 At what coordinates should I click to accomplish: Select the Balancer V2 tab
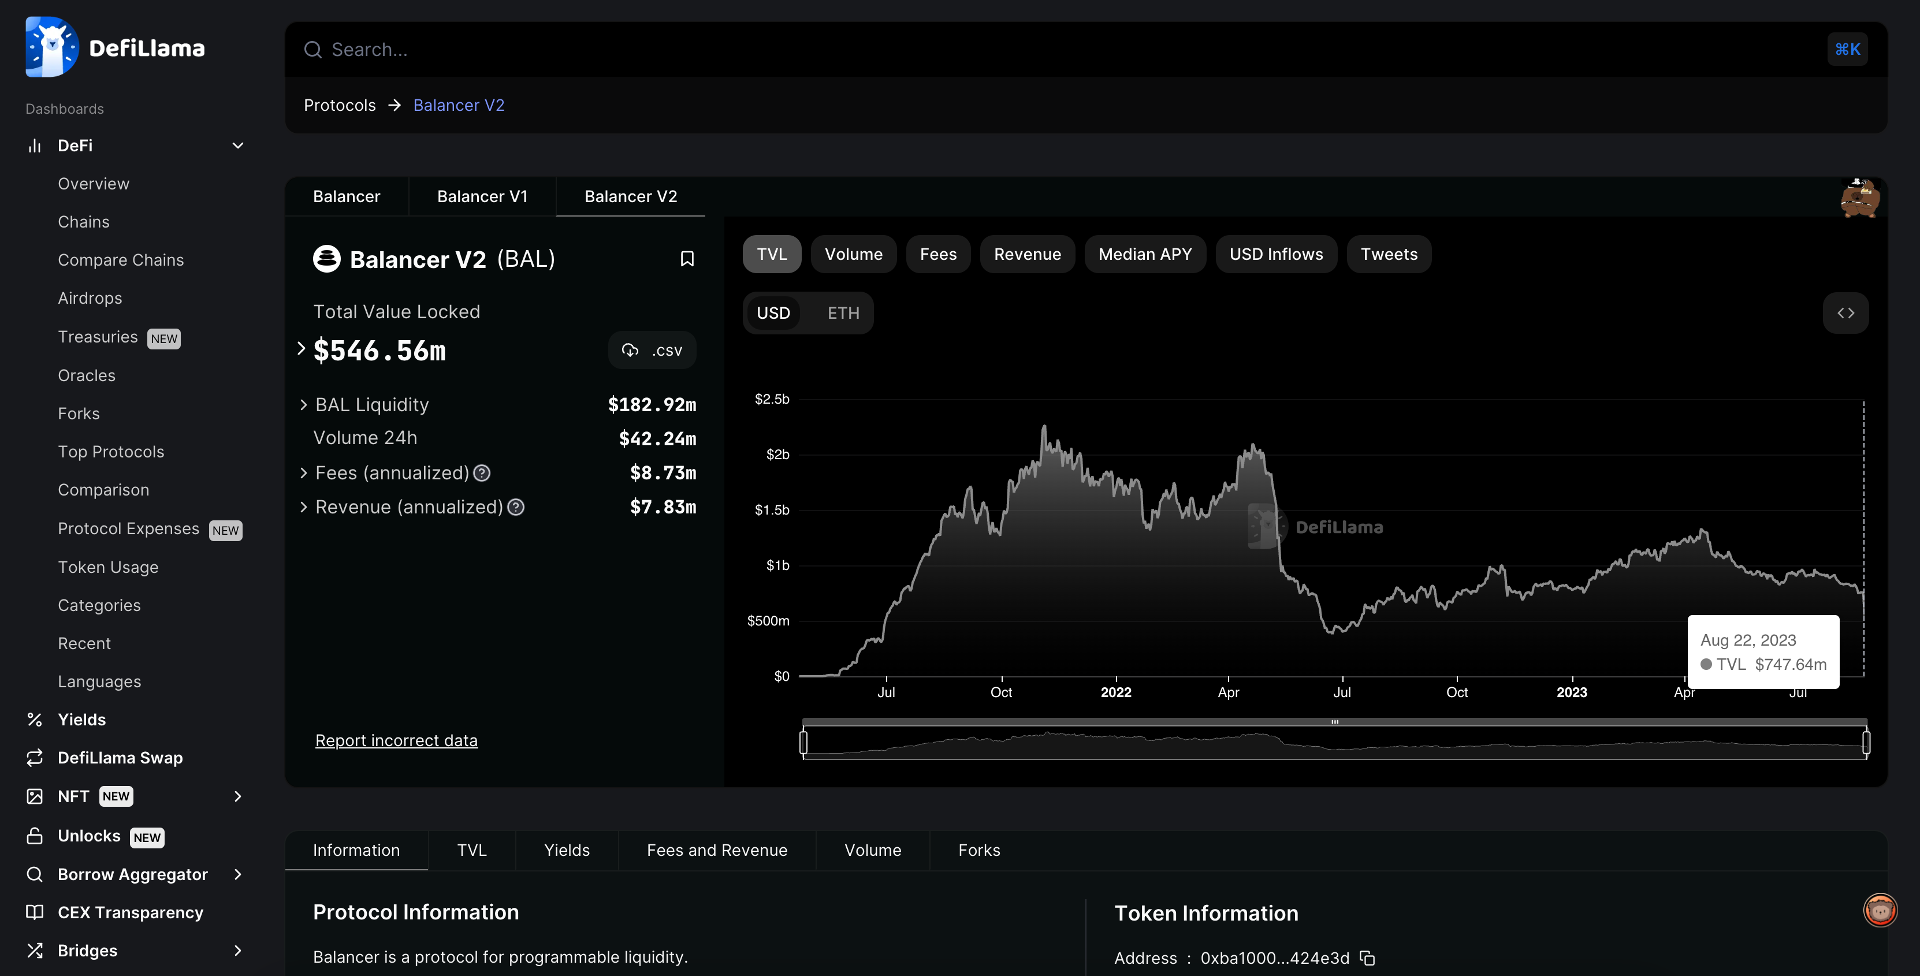631,196
